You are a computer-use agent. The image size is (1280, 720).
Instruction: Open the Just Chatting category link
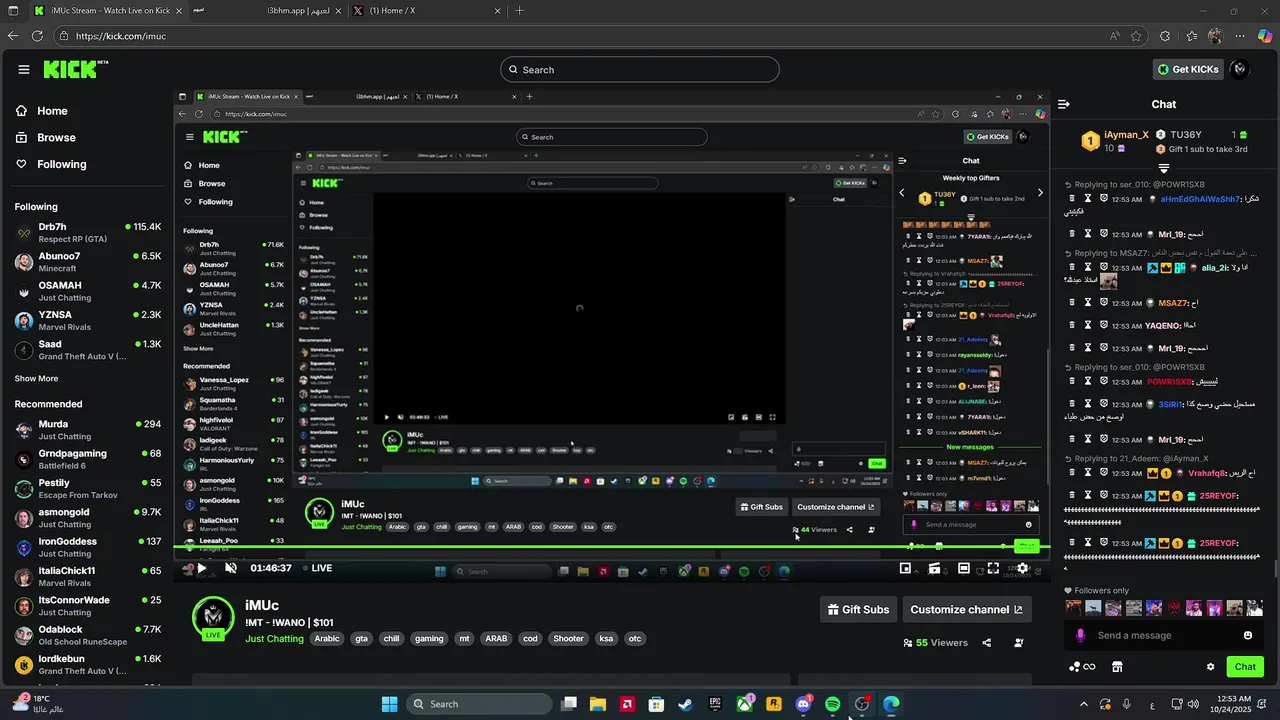[274, 639]
